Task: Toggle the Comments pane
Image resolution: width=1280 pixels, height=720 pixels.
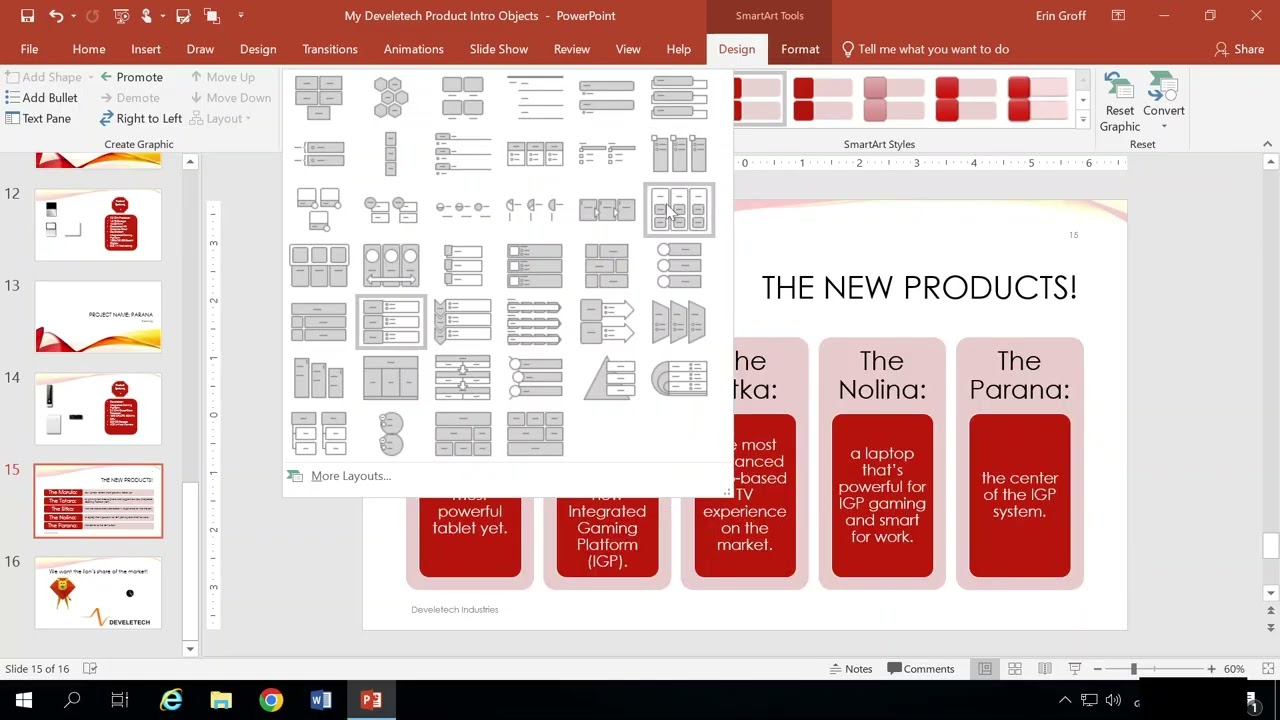Action: pyautogui.click(x=921, y=669)
